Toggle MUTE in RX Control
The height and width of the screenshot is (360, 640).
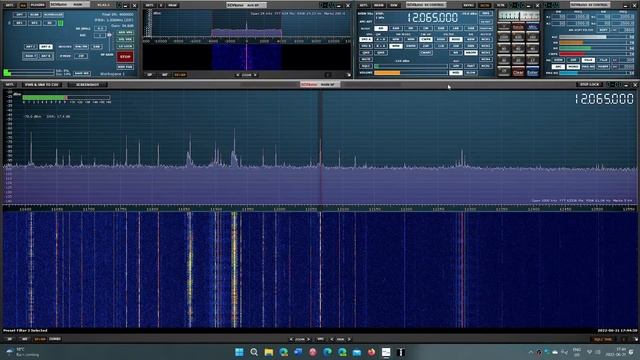click(366, 59)
